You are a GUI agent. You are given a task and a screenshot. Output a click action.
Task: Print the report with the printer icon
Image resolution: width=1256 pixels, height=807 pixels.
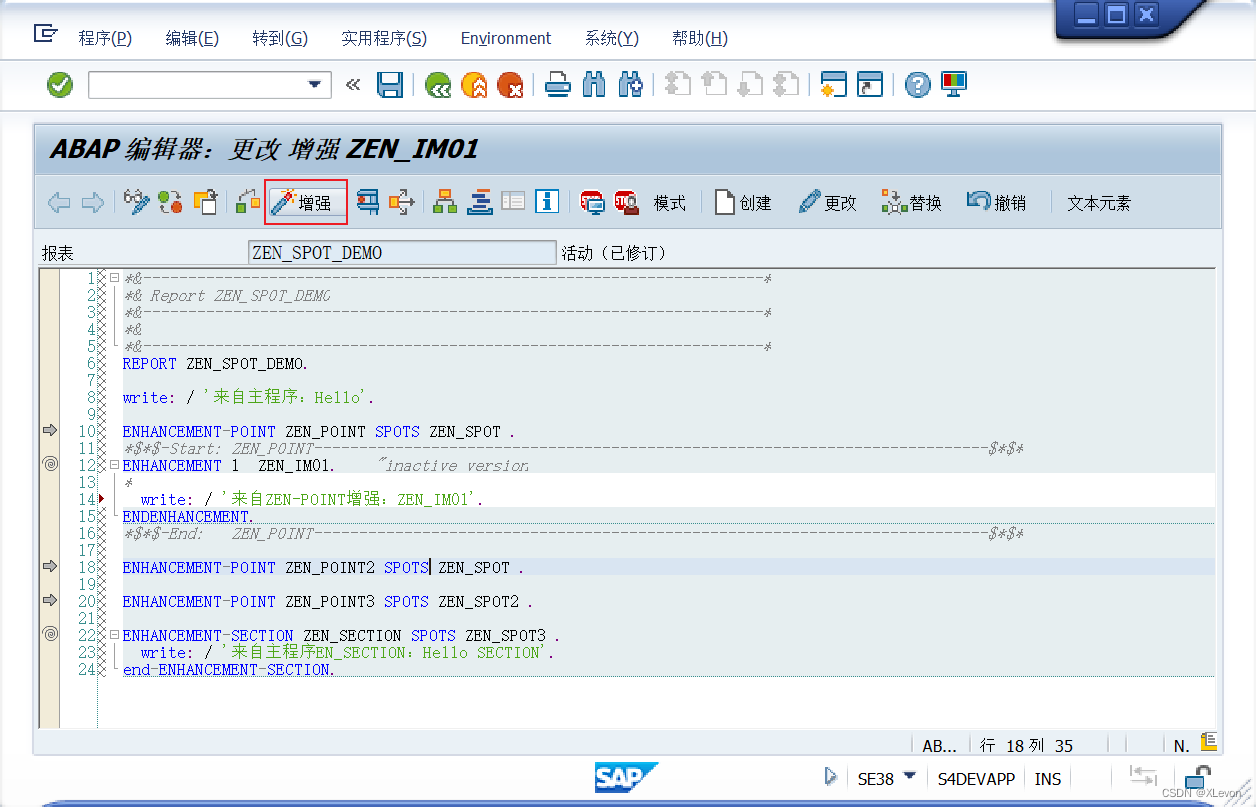(556, 85)
